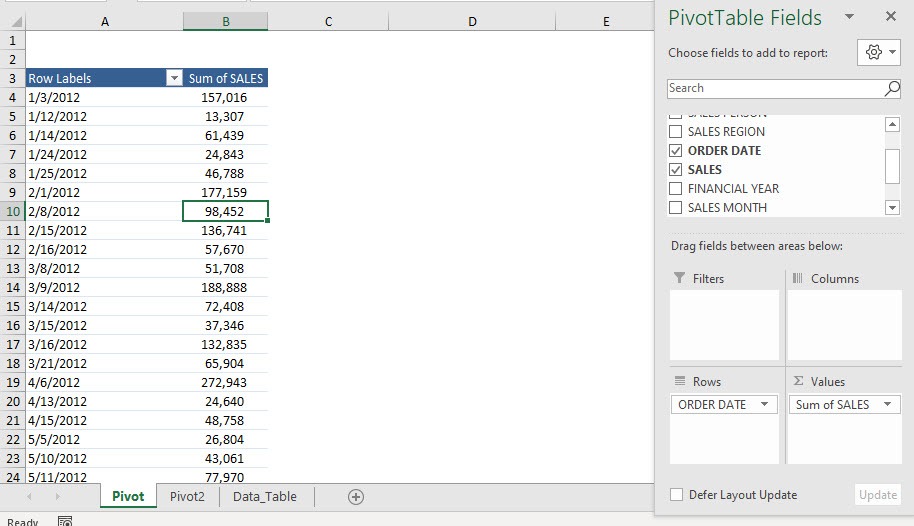Select cell with value 24,640

226,401
